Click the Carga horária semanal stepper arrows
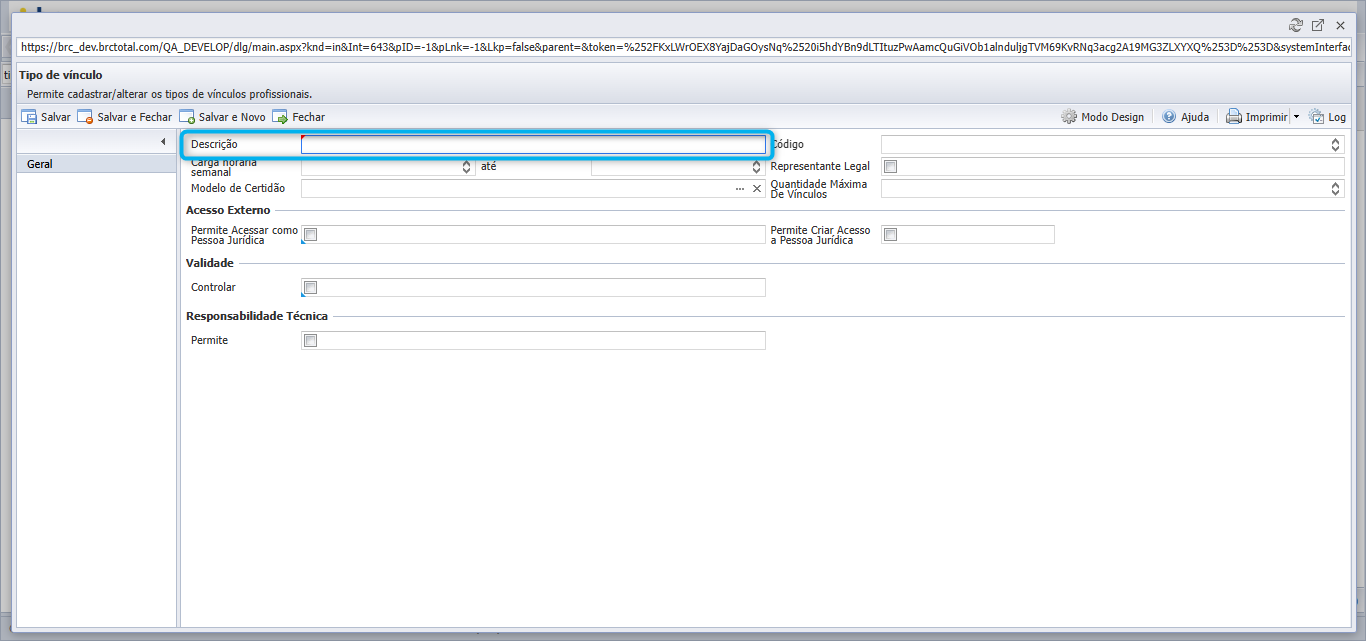Image resolution: width=1366 pixels, height=641 pixels. coord(466,167)
